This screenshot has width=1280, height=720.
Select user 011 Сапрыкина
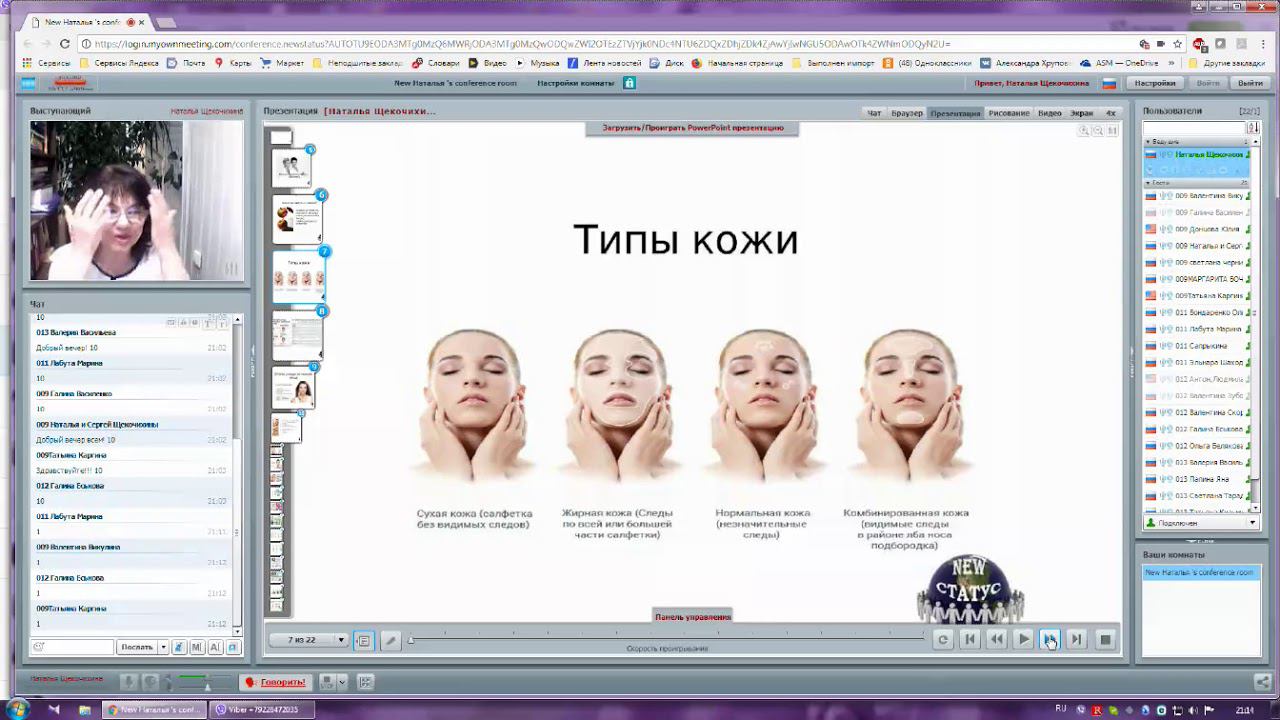point(1196,346)
